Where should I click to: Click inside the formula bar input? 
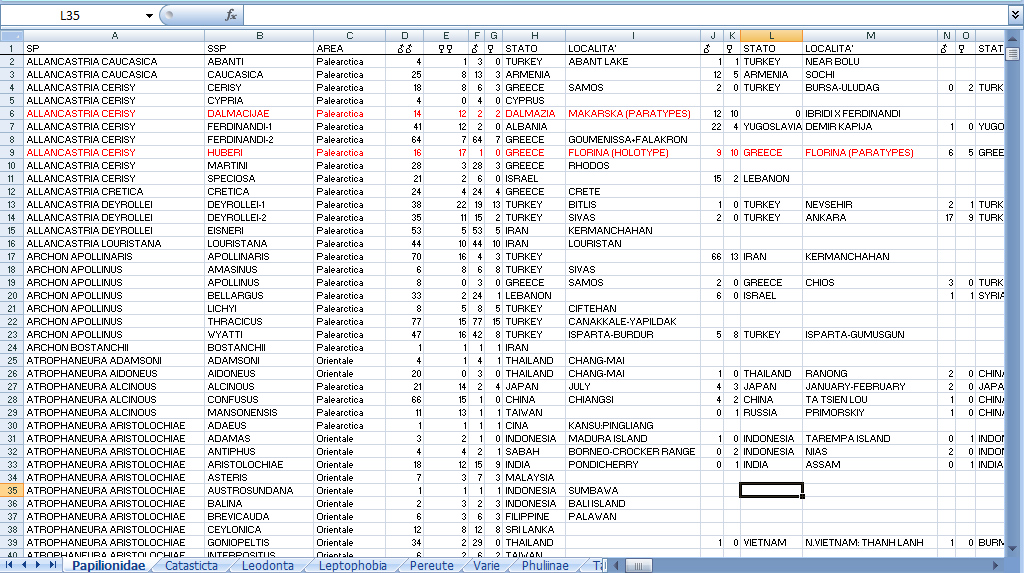point(620,15)
